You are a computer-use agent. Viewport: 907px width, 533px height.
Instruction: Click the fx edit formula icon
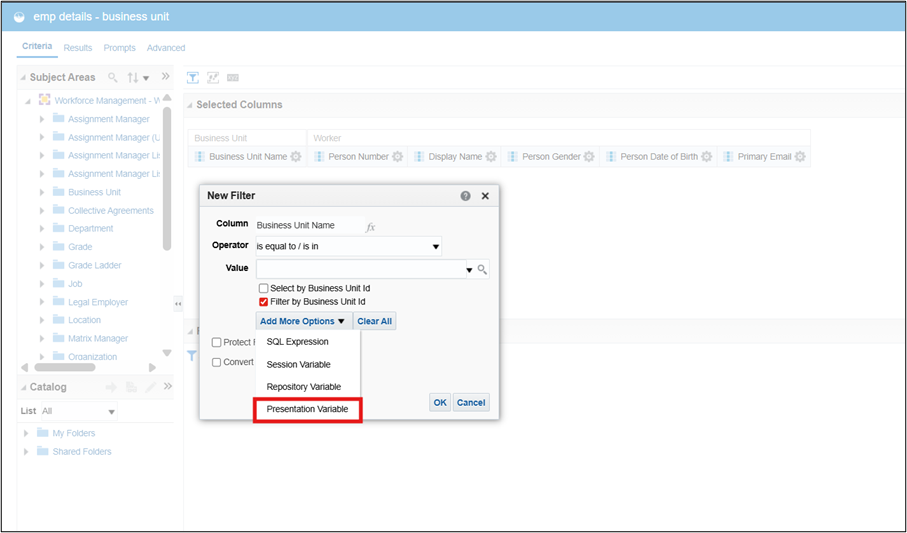[x=370, y=227]
